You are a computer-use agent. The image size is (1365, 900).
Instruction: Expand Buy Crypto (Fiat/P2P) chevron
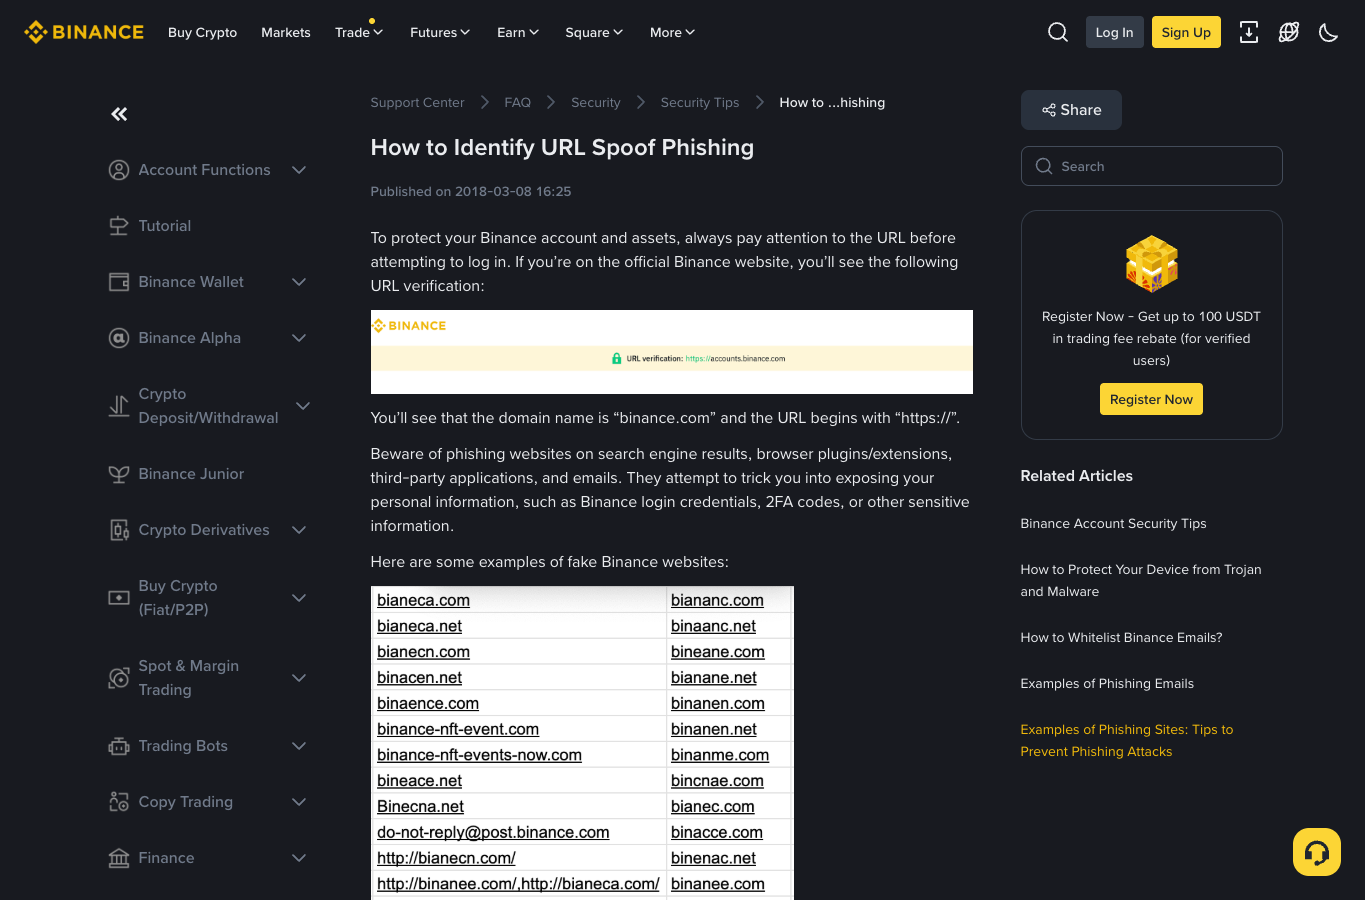tap(299, 598)
